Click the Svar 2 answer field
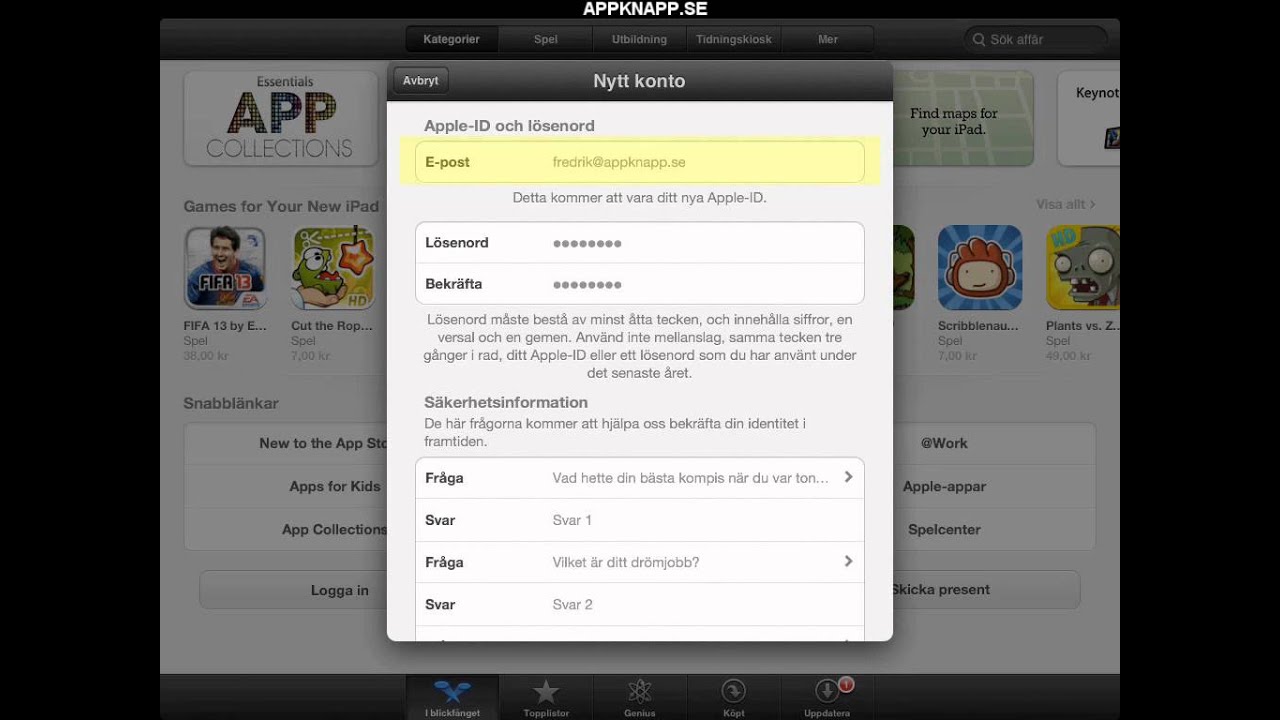 point(640,604)
